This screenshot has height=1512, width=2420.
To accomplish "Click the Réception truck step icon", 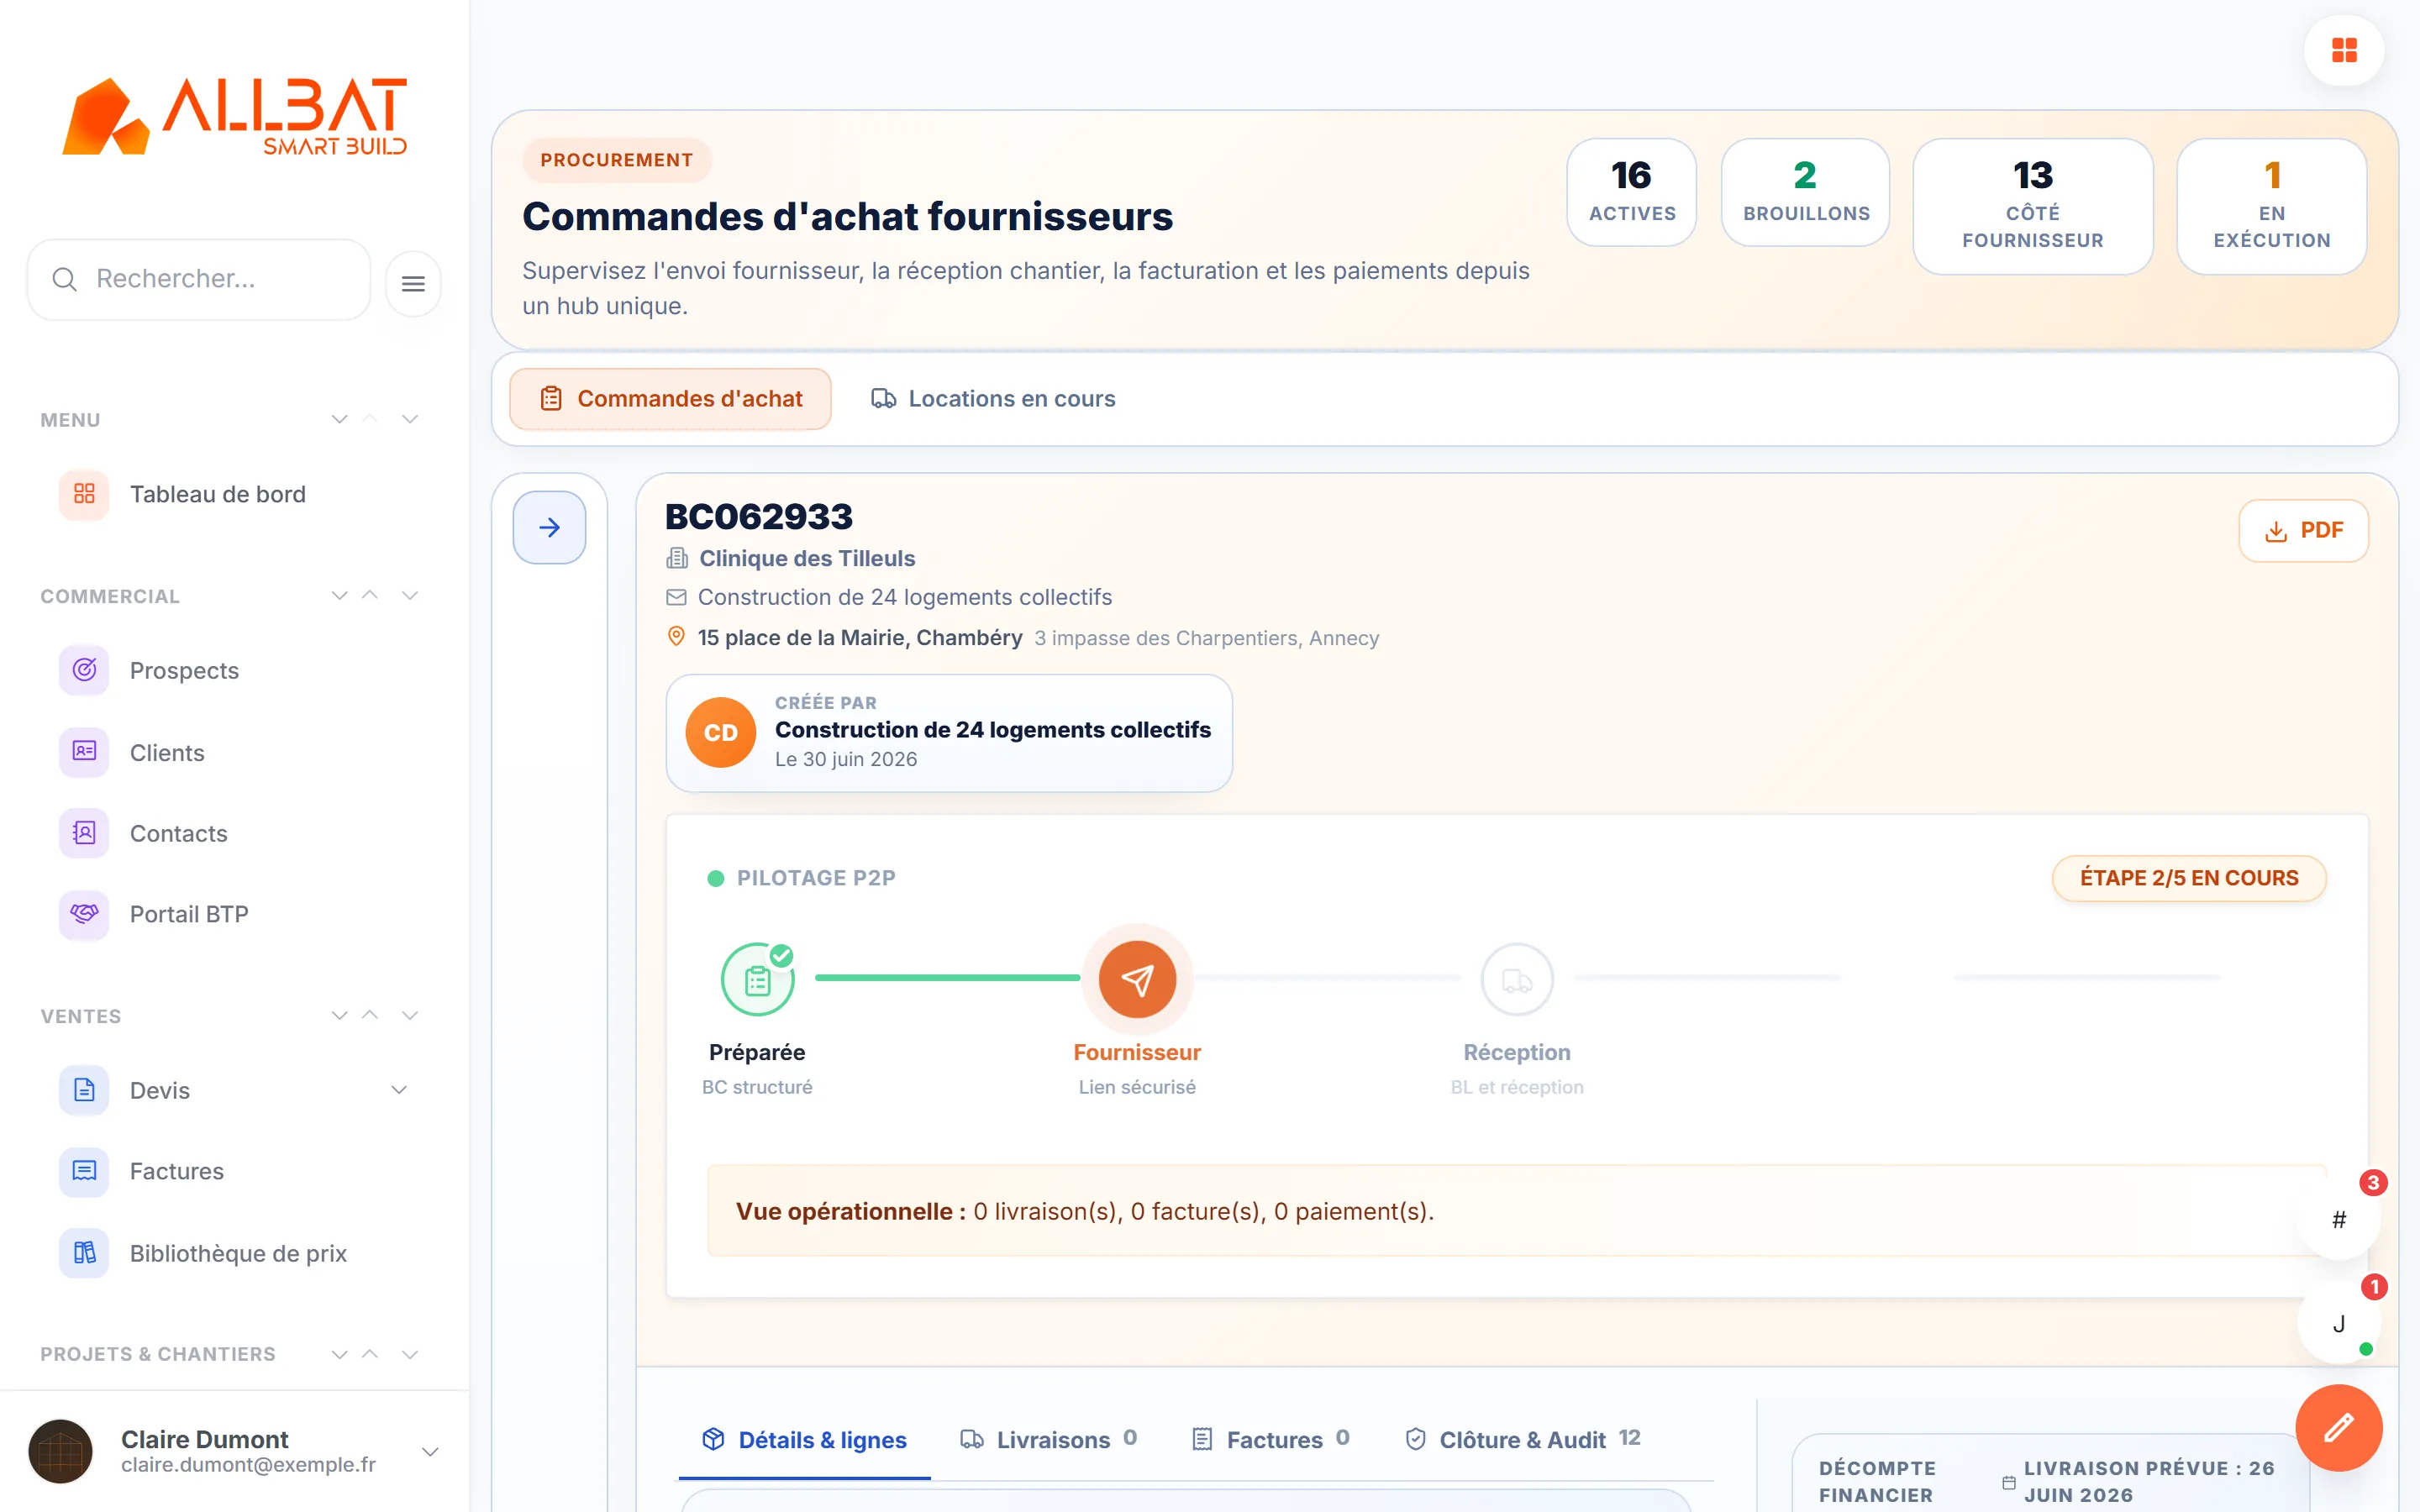I will click(x=1517, y=980).
